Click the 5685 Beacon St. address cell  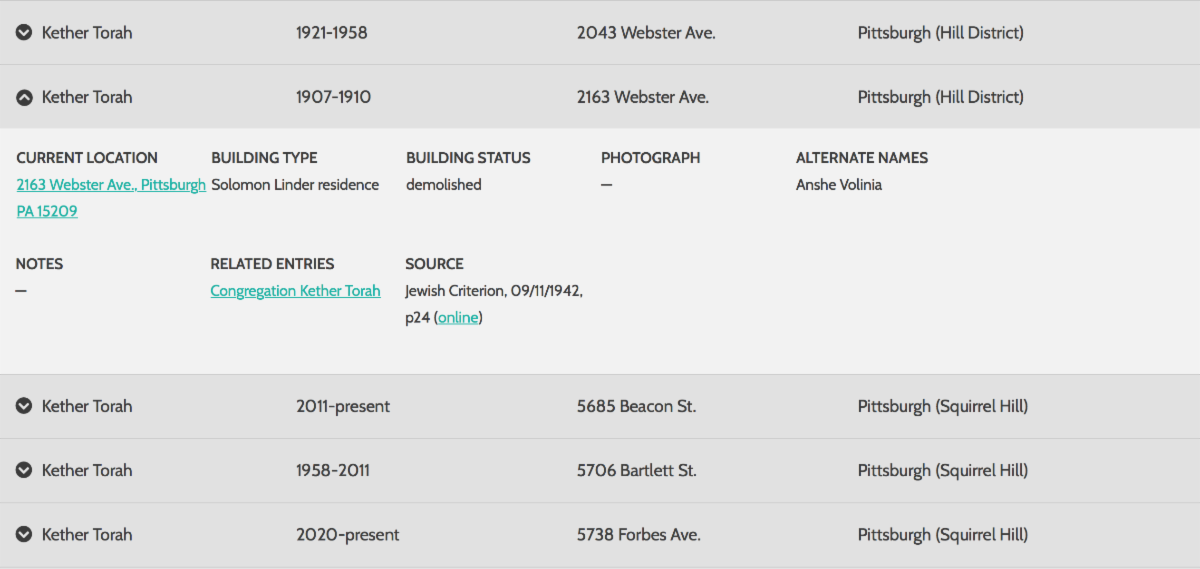[x=636, y=406]
